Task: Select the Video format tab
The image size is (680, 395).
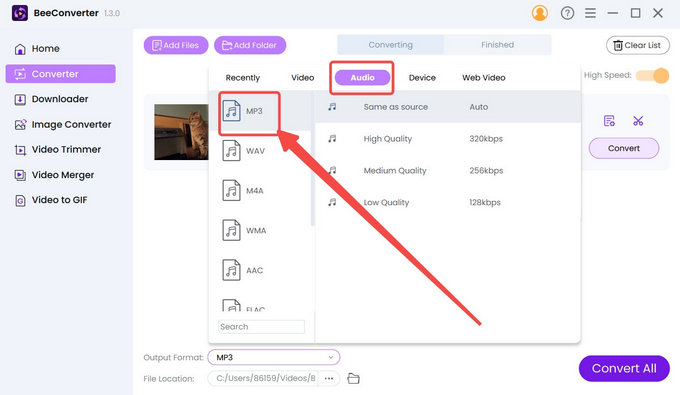Action: [303, 78]
